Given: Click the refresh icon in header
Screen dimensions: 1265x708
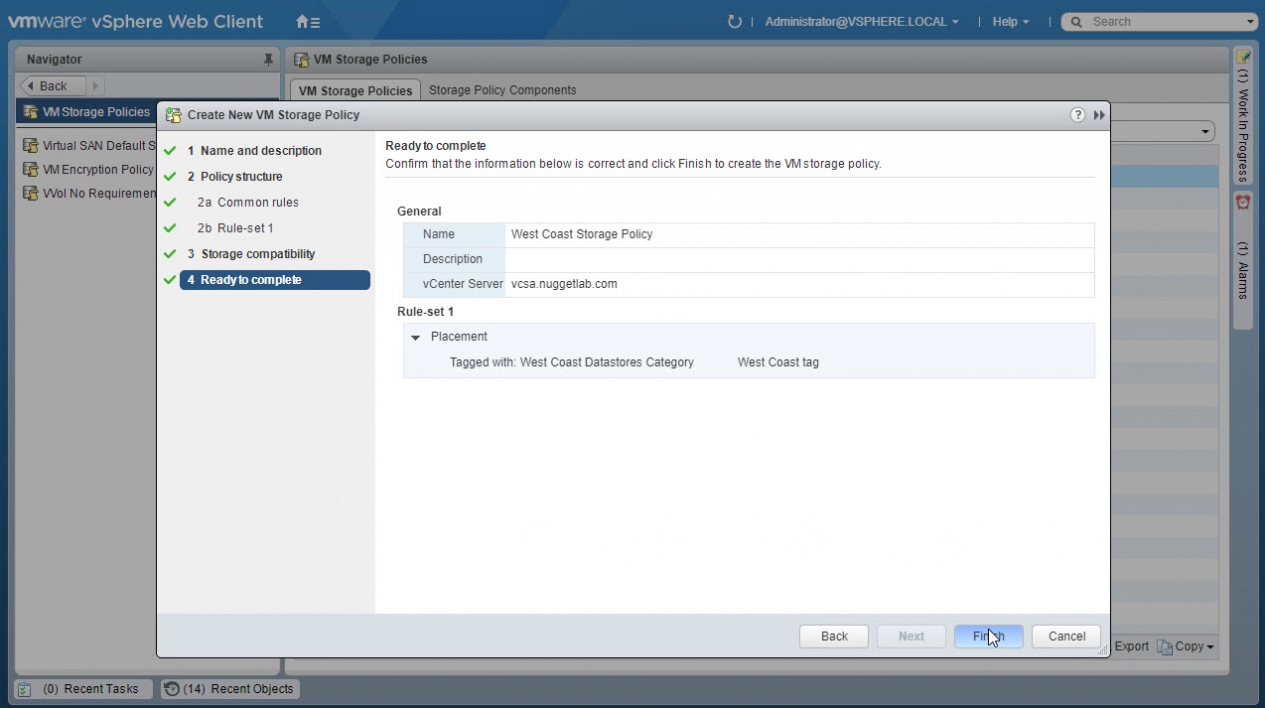Looking at the screenshot, I should tap(735, 22).
